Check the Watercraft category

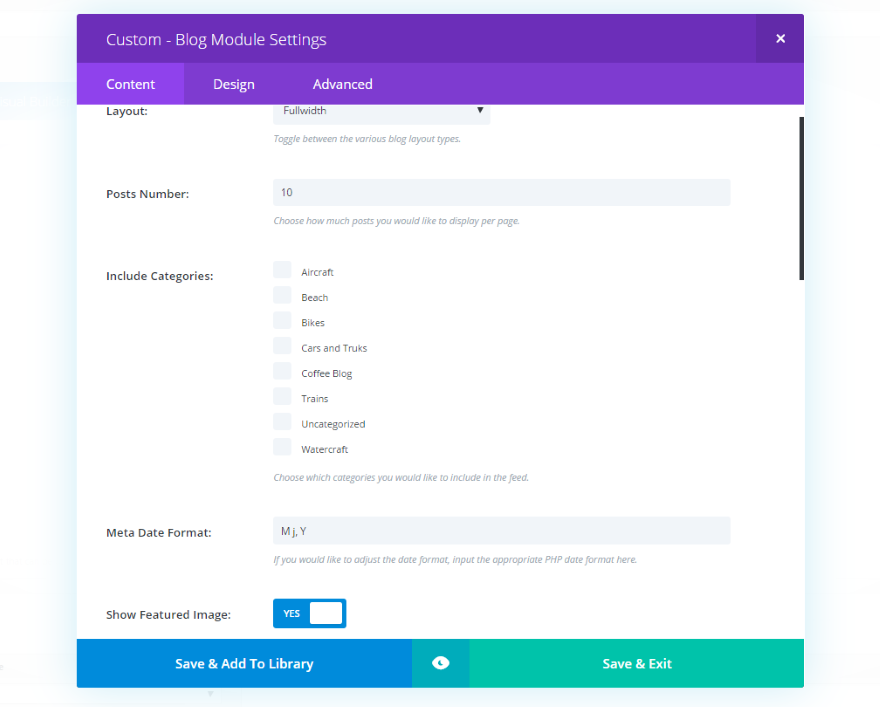point(283,448)
